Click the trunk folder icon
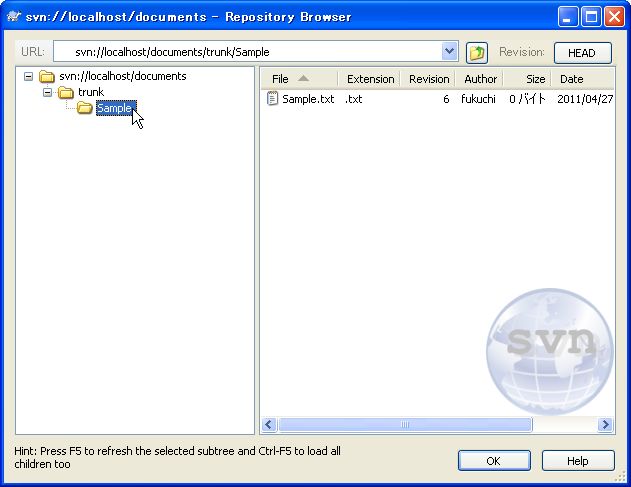The width and height of the screenshot is (631, 487). point(66,93)
